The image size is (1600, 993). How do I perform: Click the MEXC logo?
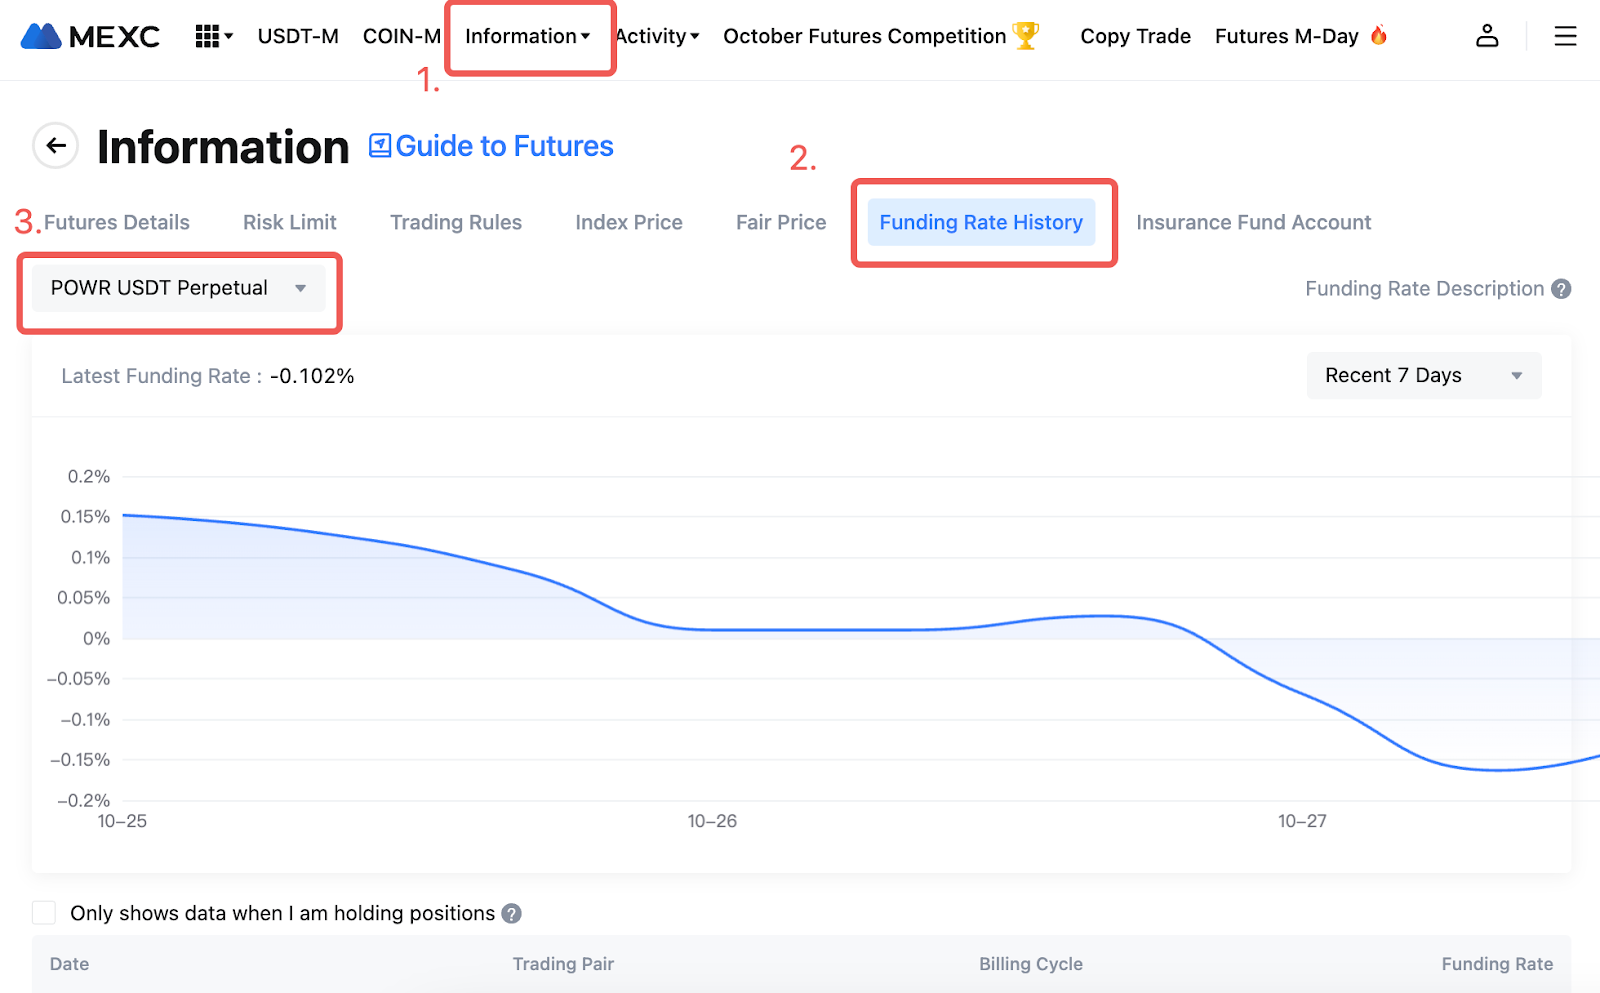[90, 37]
